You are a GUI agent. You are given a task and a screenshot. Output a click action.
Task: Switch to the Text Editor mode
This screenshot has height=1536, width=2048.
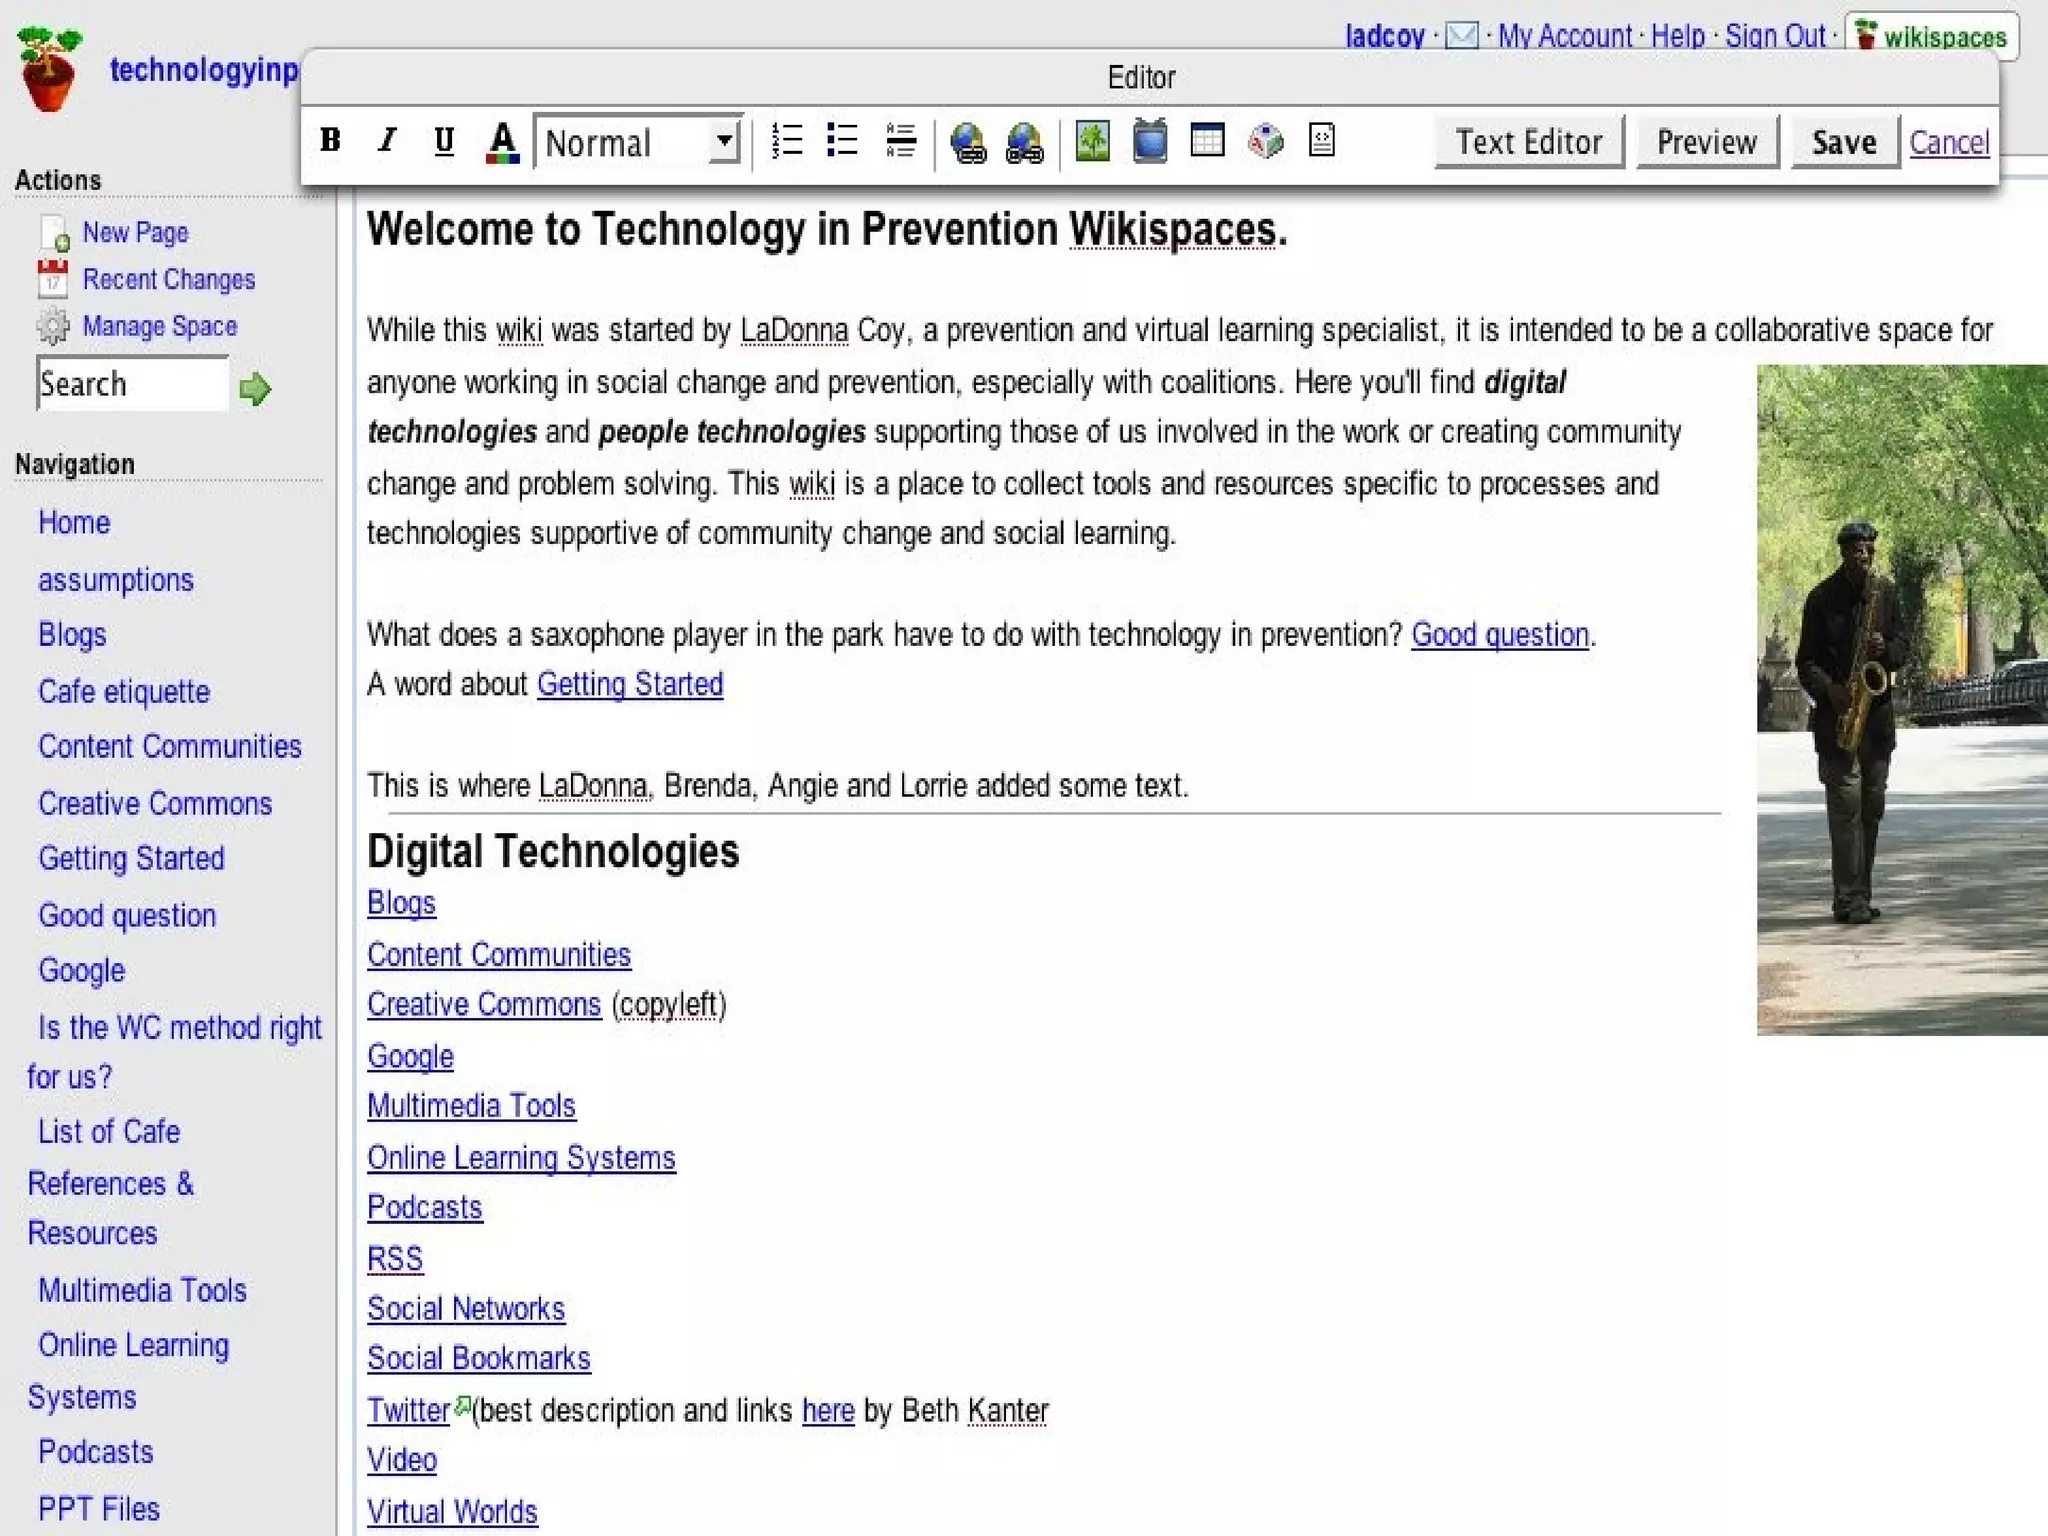coord(1528,142)
